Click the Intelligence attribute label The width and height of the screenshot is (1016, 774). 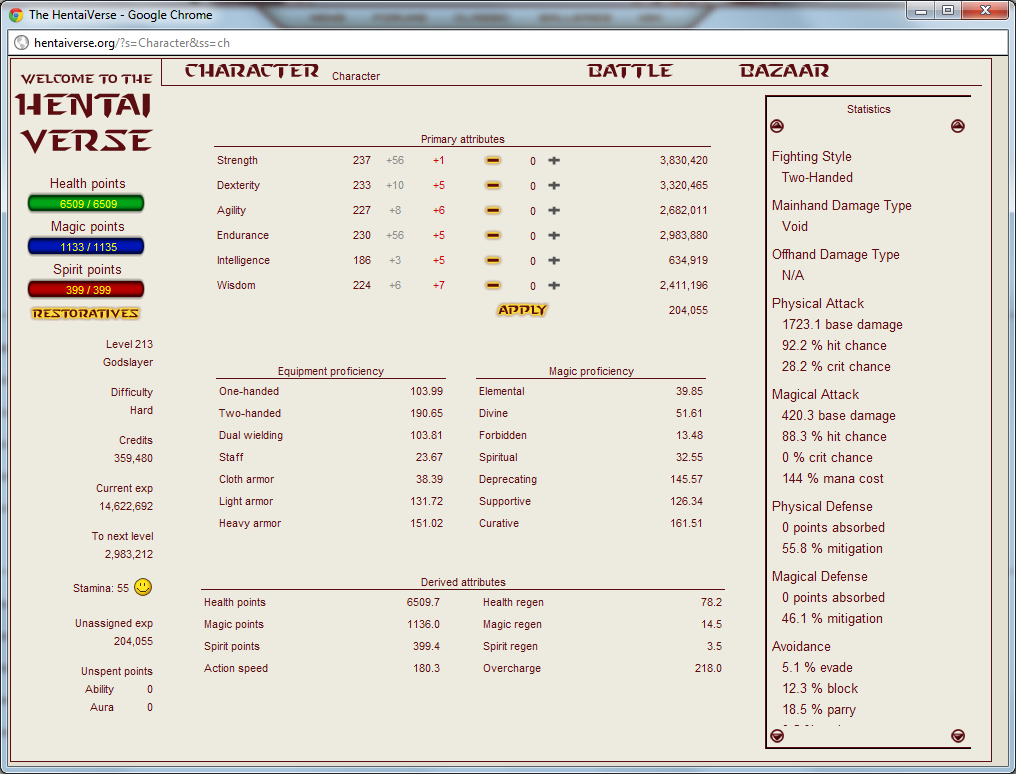pyautogui.click(x=243, y=260)
